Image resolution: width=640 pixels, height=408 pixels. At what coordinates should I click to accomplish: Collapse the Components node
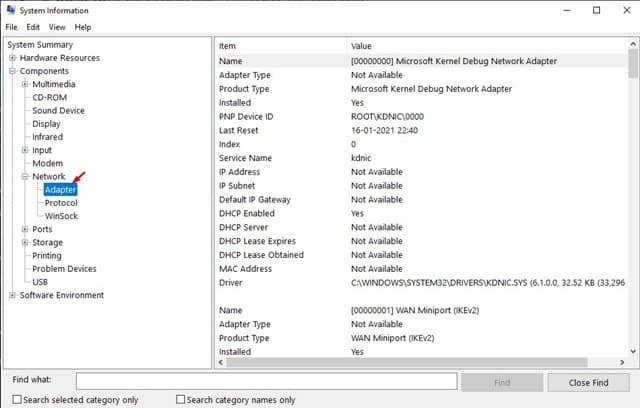[x=13, y=71]
